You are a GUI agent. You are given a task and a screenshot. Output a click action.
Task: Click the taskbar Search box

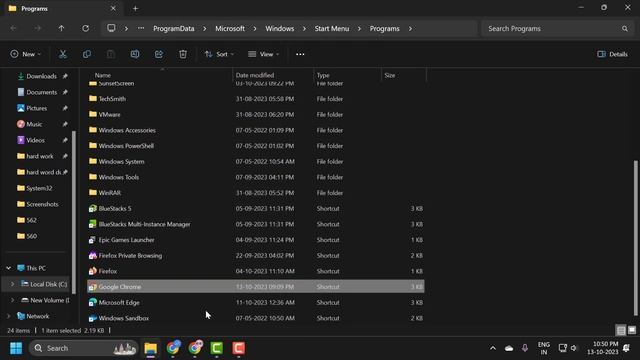(x=83, y=348)
